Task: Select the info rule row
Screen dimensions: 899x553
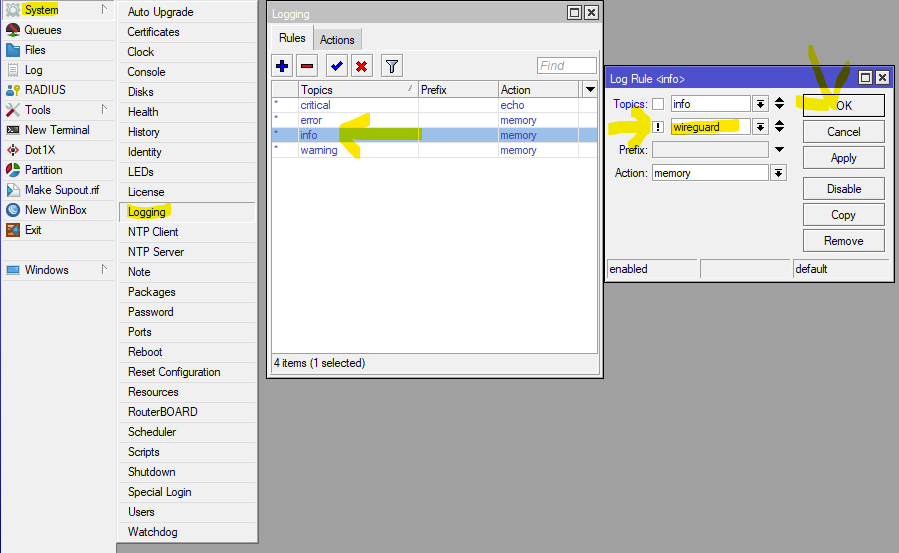Action: click(x=434, y=135)
